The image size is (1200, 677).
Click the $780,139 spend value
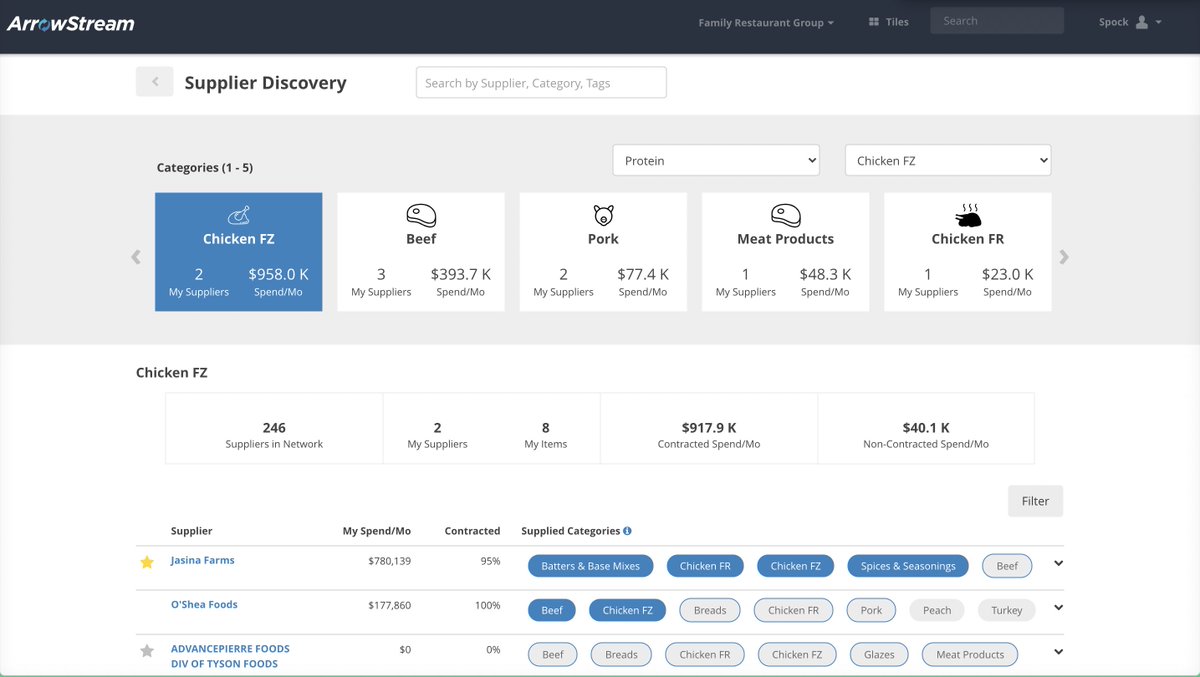pos(389,561)
